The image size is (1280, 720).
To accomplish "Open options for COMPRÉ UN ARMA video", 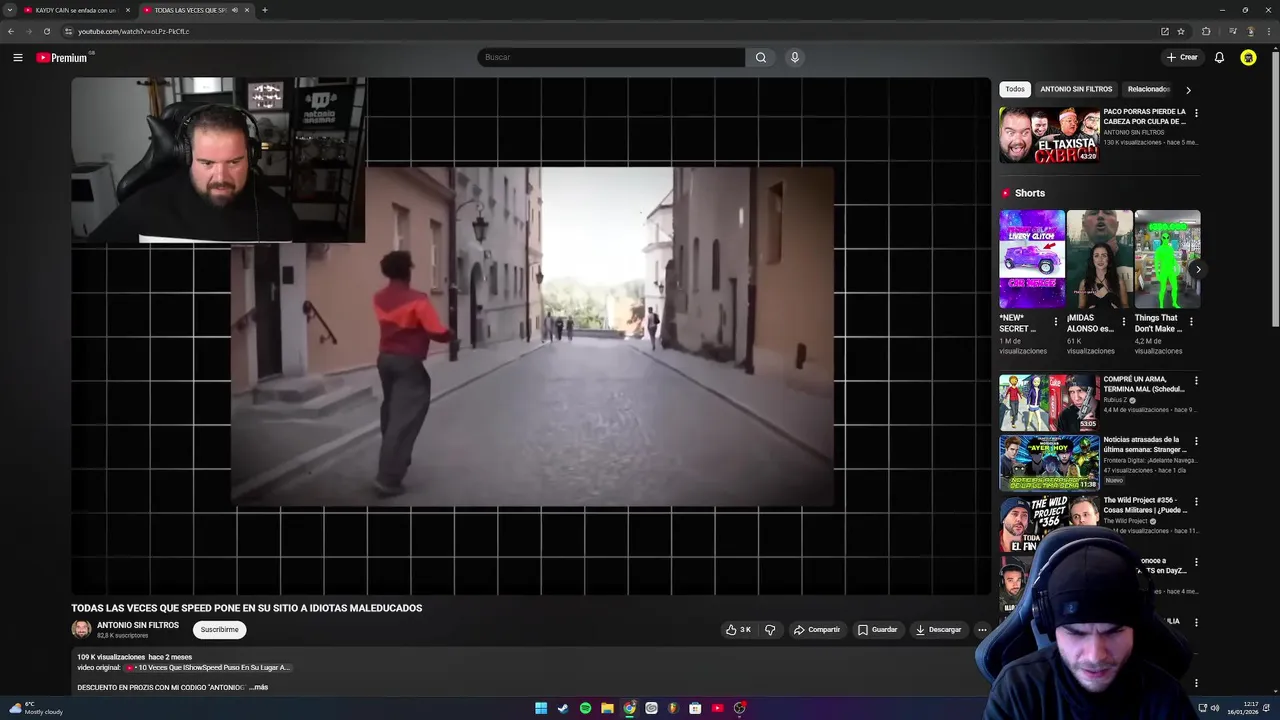I will (x=1196, y=381).
